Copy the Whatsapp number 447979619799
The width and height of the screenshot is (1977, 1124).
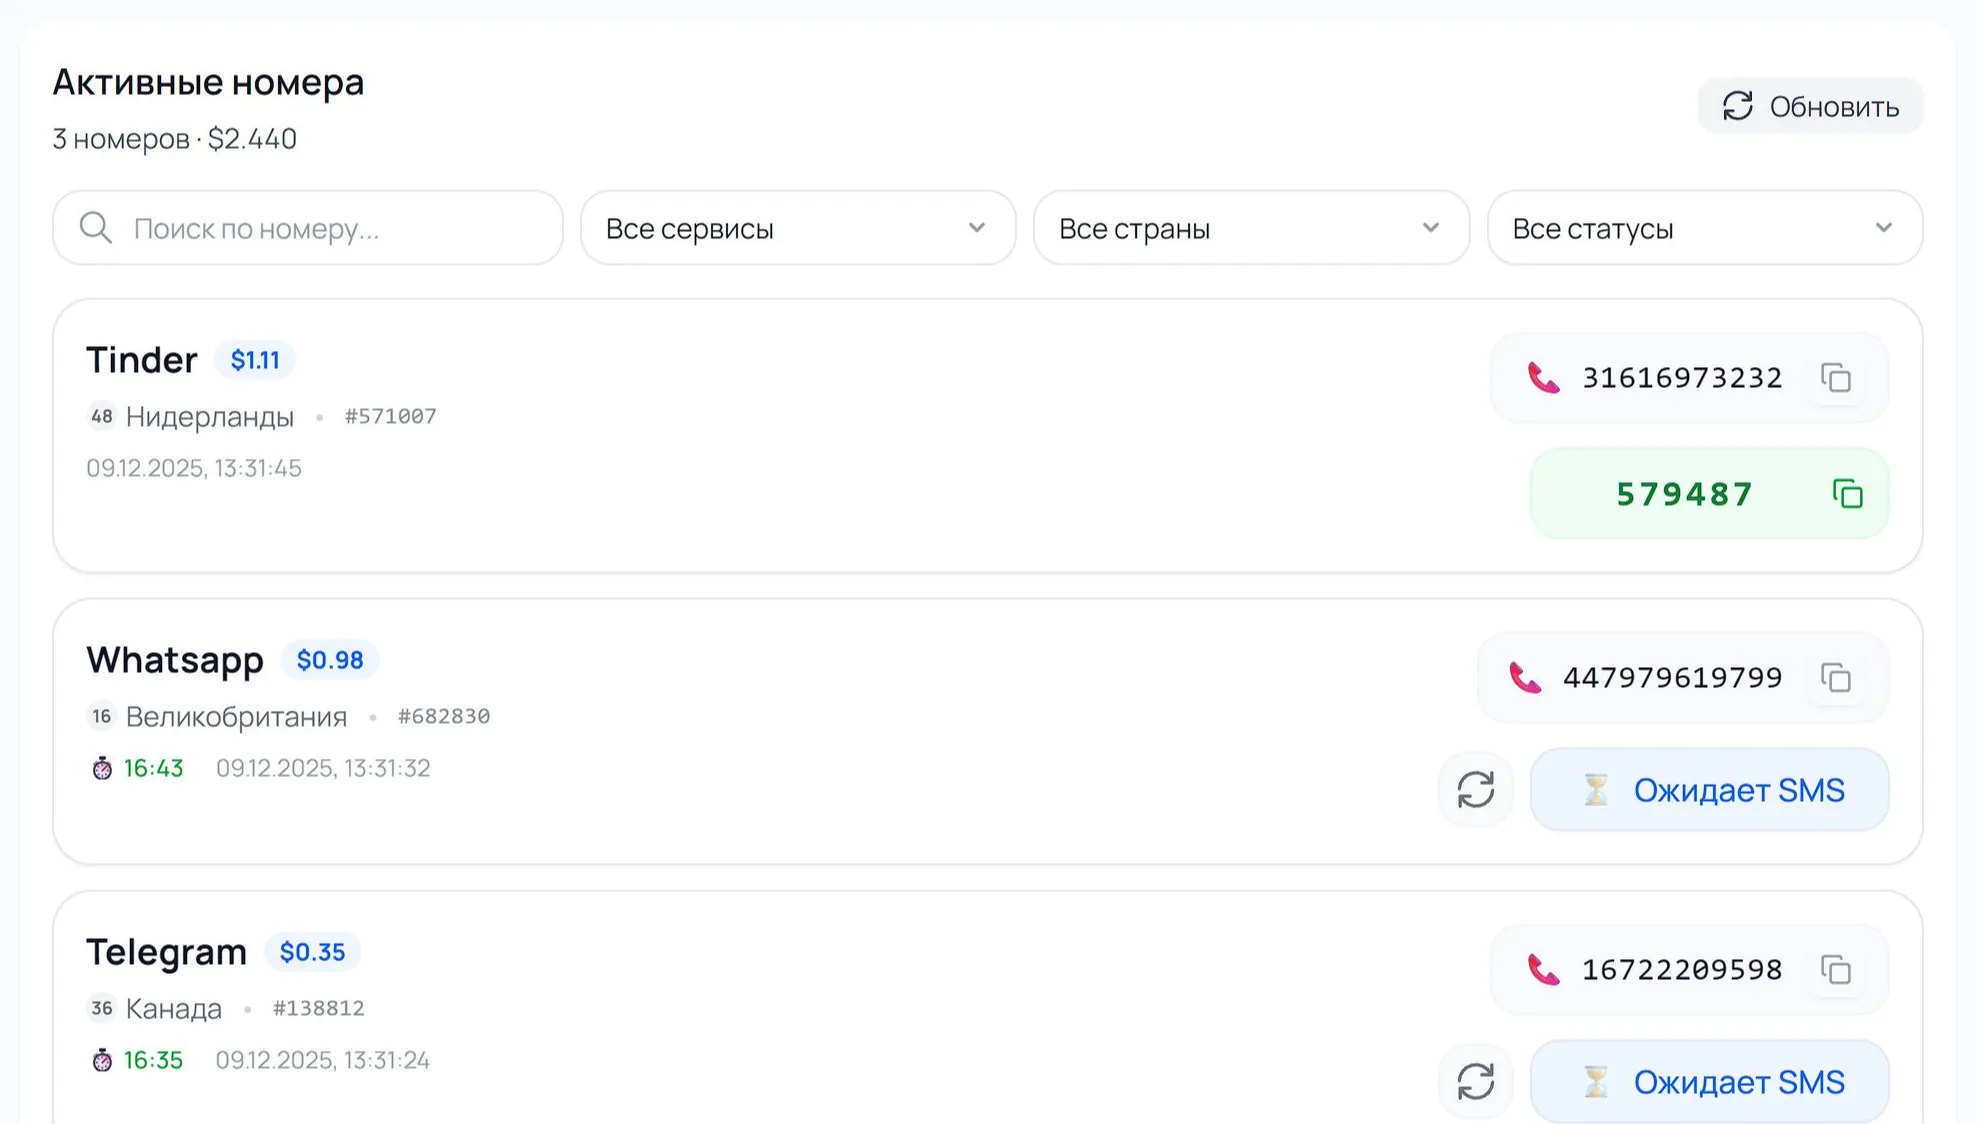pyautogui.click(x=1836, y=678)
